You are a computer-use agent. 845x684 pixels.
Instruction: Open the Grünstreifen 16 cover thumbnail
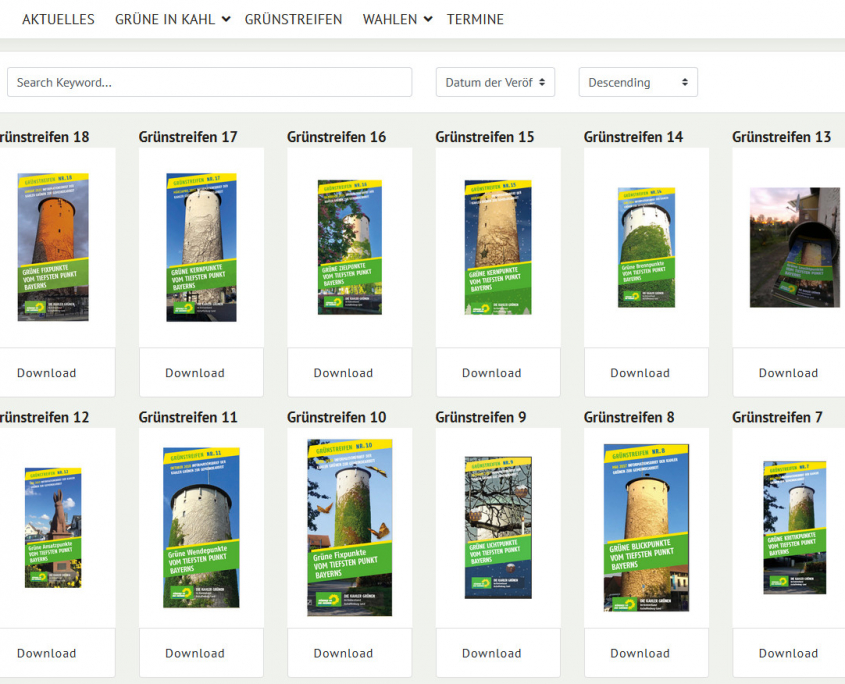click(x=349, y=247)
